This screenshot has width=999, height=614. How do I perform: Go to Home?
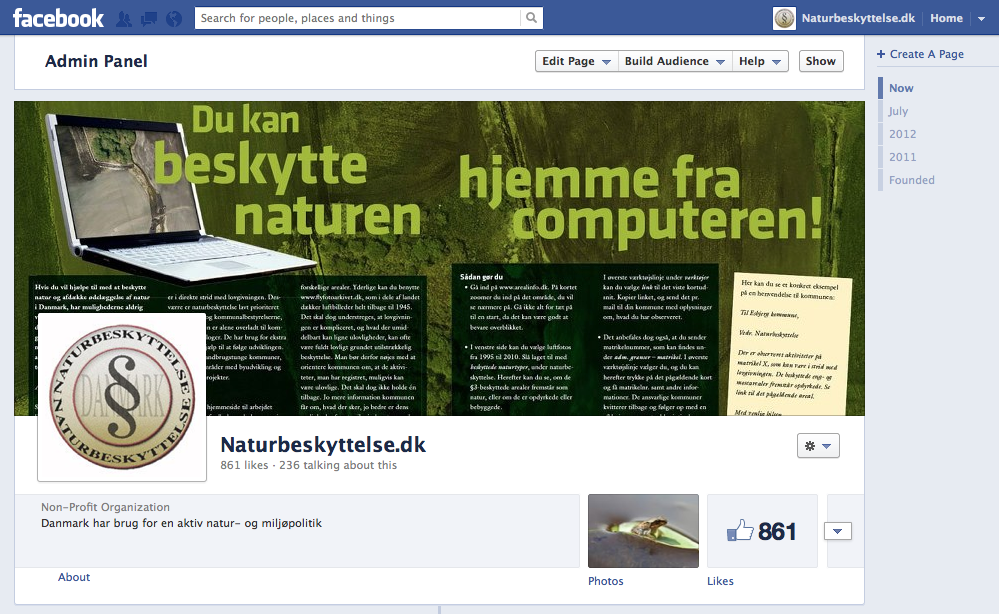pos(946,18)
